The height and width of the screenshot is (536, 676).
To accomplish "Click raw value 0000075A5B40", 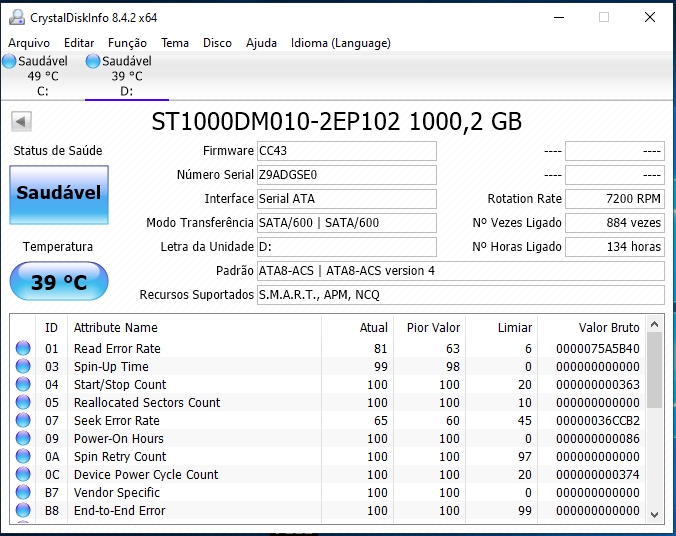I will pos(598,348).
